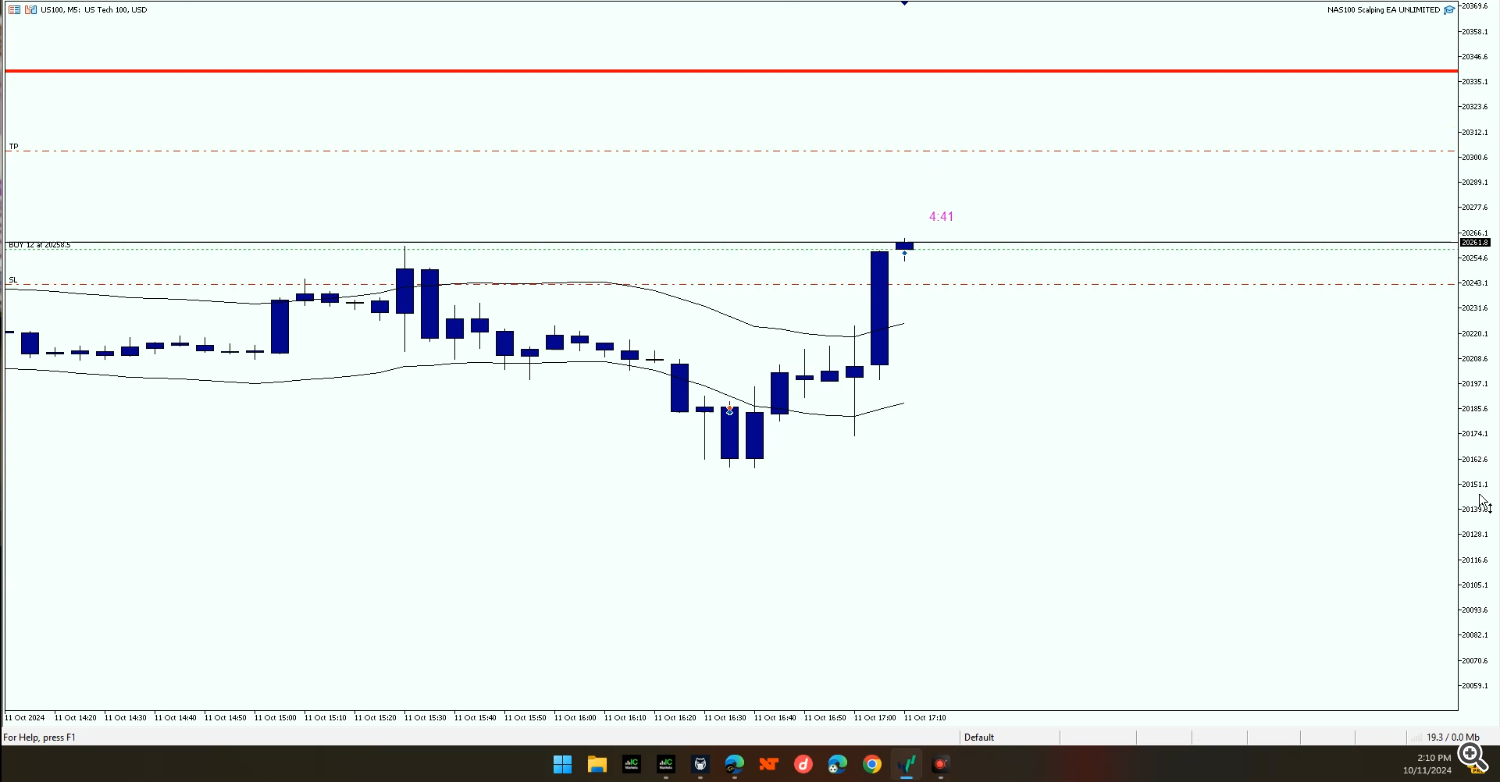Click the 20220.1 price scale label
This screenshot has width=1500, height=782.
click(x=1474, y=333)
